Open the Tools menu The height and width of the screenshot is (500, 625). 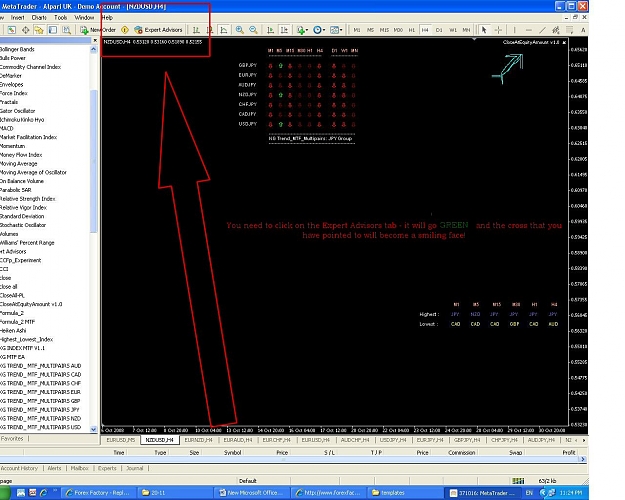[x=60, y=18]
